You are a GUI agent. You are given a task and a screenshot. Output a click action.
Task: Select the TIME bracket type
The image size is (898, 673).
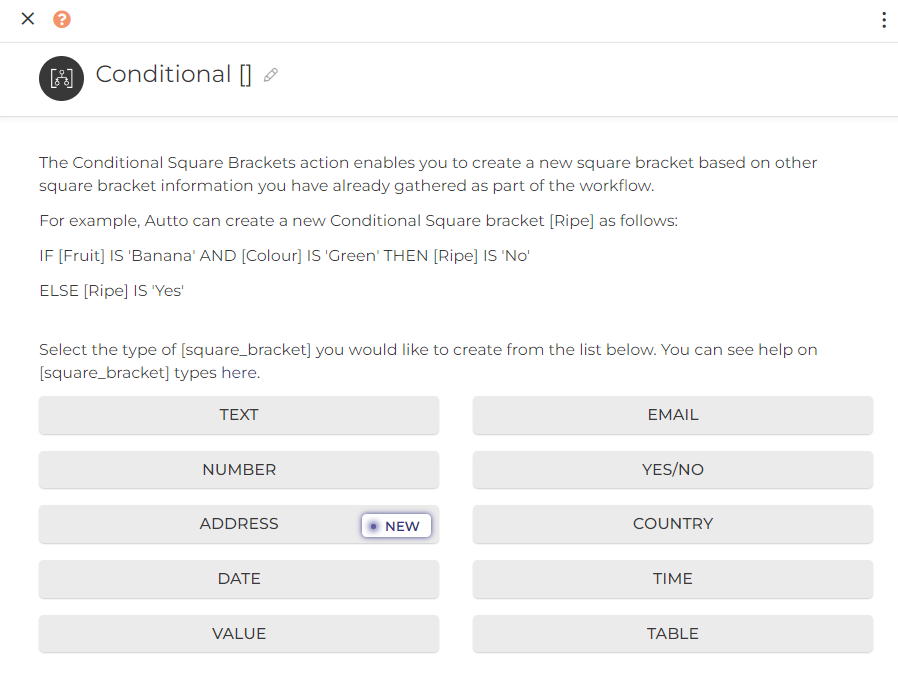click(x=672, y=579)
